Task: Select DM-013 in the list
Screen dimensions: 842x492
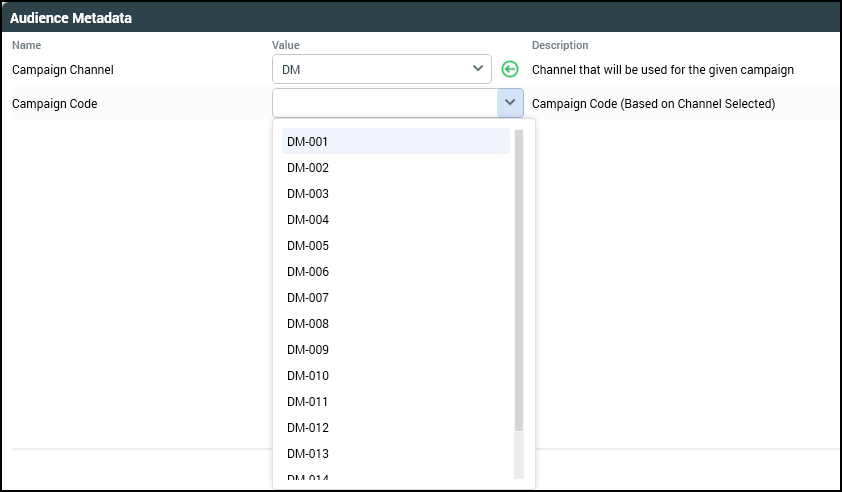Action: (308, 454)
